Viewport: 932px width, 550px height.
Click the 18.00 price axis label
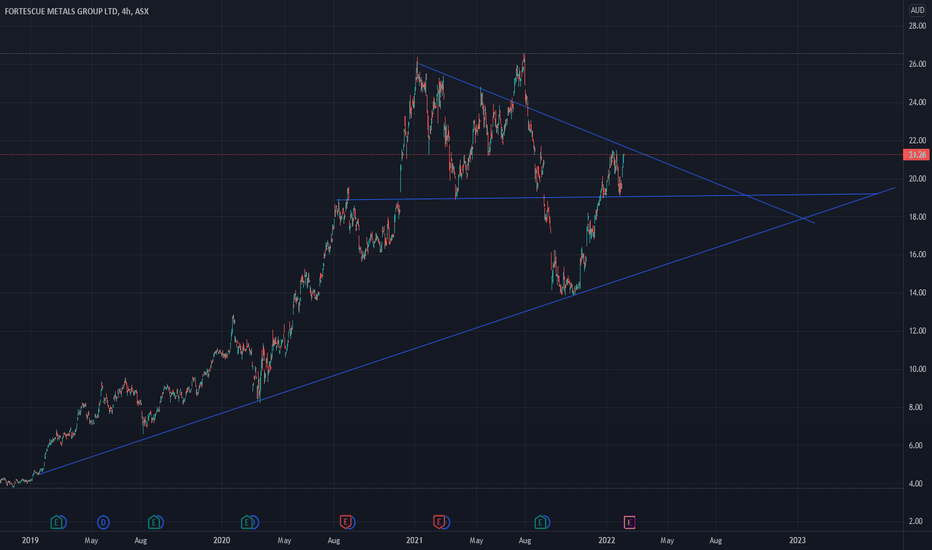[x=917, y=217]
